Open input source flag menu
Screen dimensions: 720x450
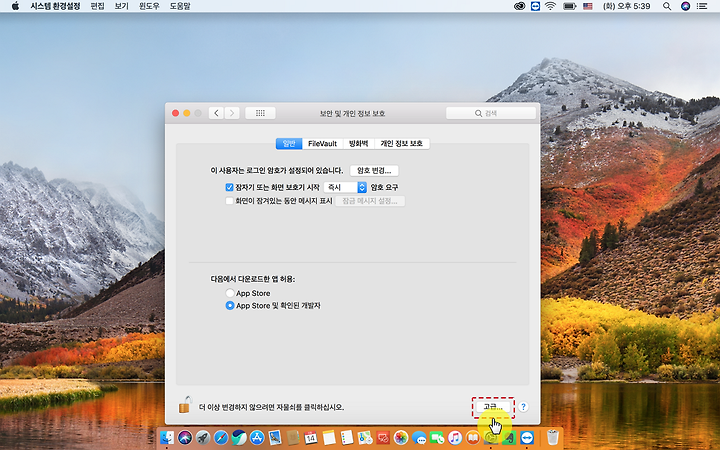coord(588,6)
